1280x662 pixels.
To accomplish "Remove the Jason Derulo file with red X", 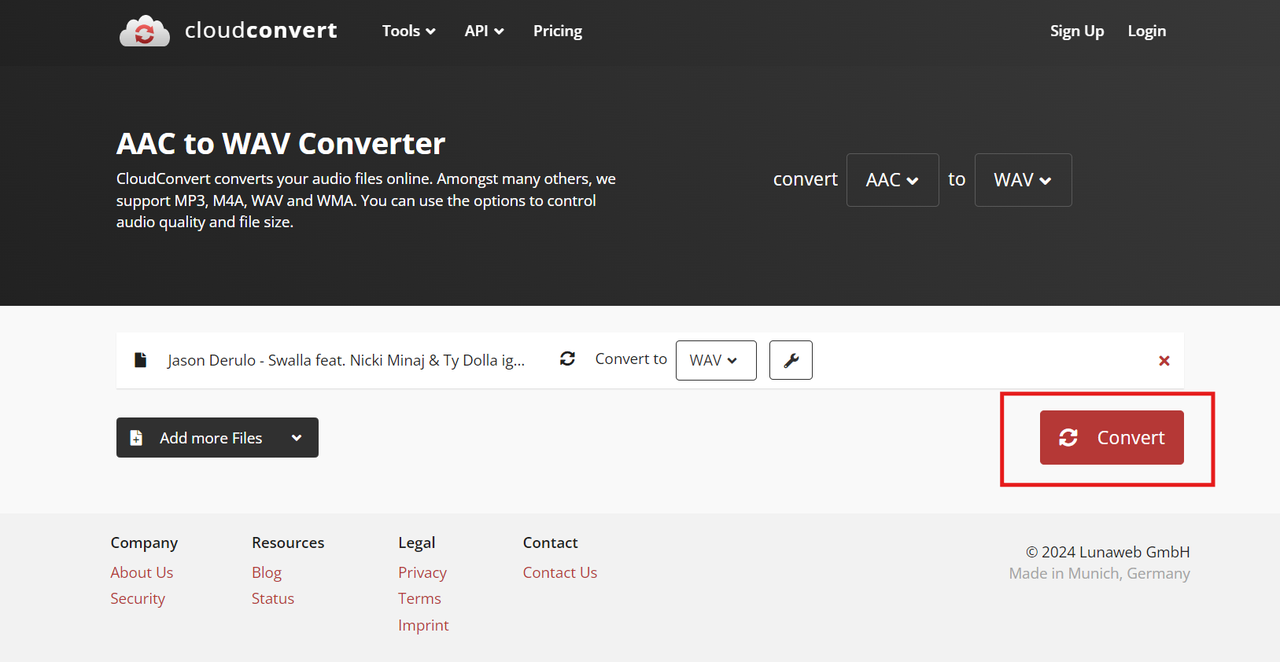I will point(1164,361).
